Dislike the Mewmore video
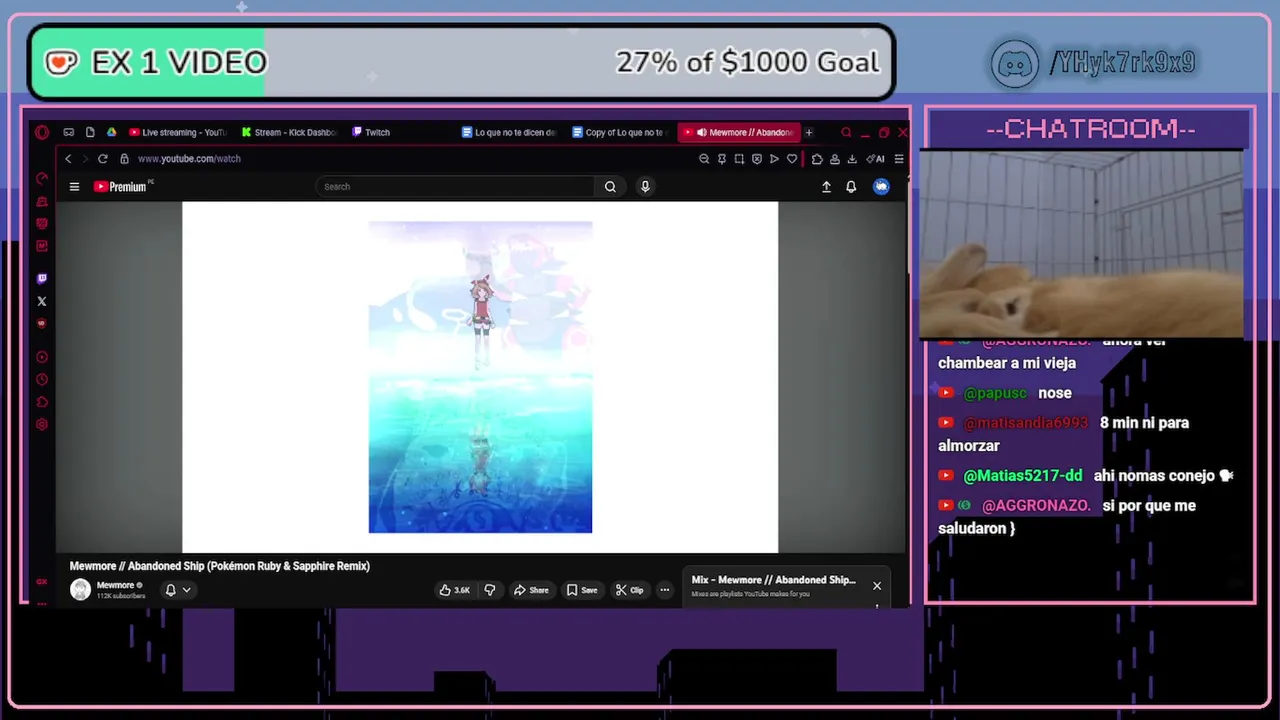 point(490,590)
